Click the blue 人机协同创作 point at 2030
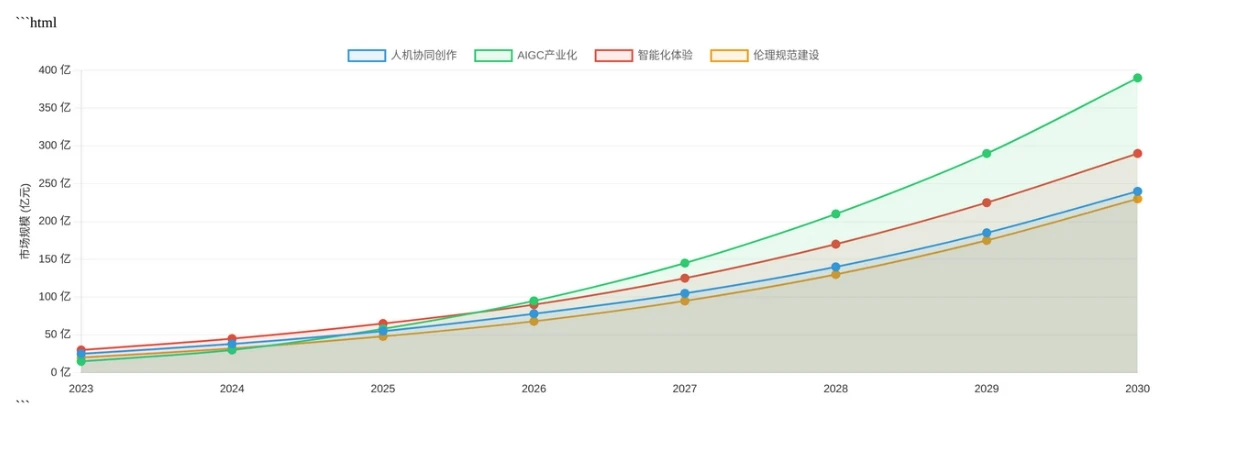Screen dimensions: 1247x449 (x=1137, y=191)
